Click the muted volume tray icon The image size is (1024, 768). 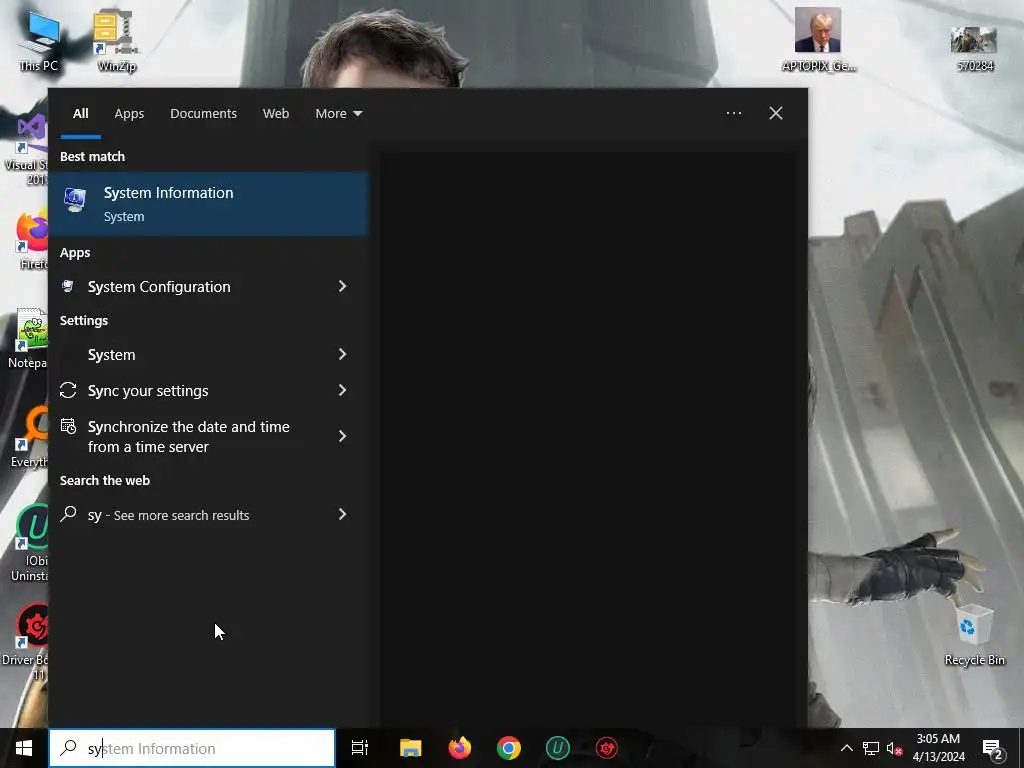[x=894, y=748]
